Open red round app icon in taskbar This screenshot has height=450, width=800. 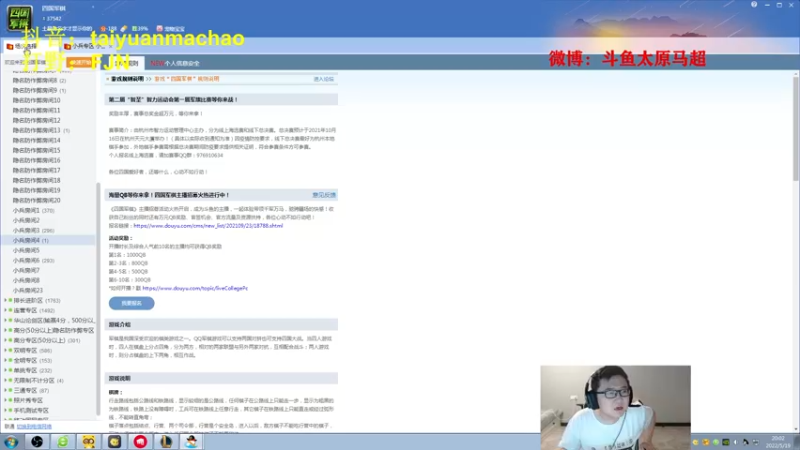[140, 442]
